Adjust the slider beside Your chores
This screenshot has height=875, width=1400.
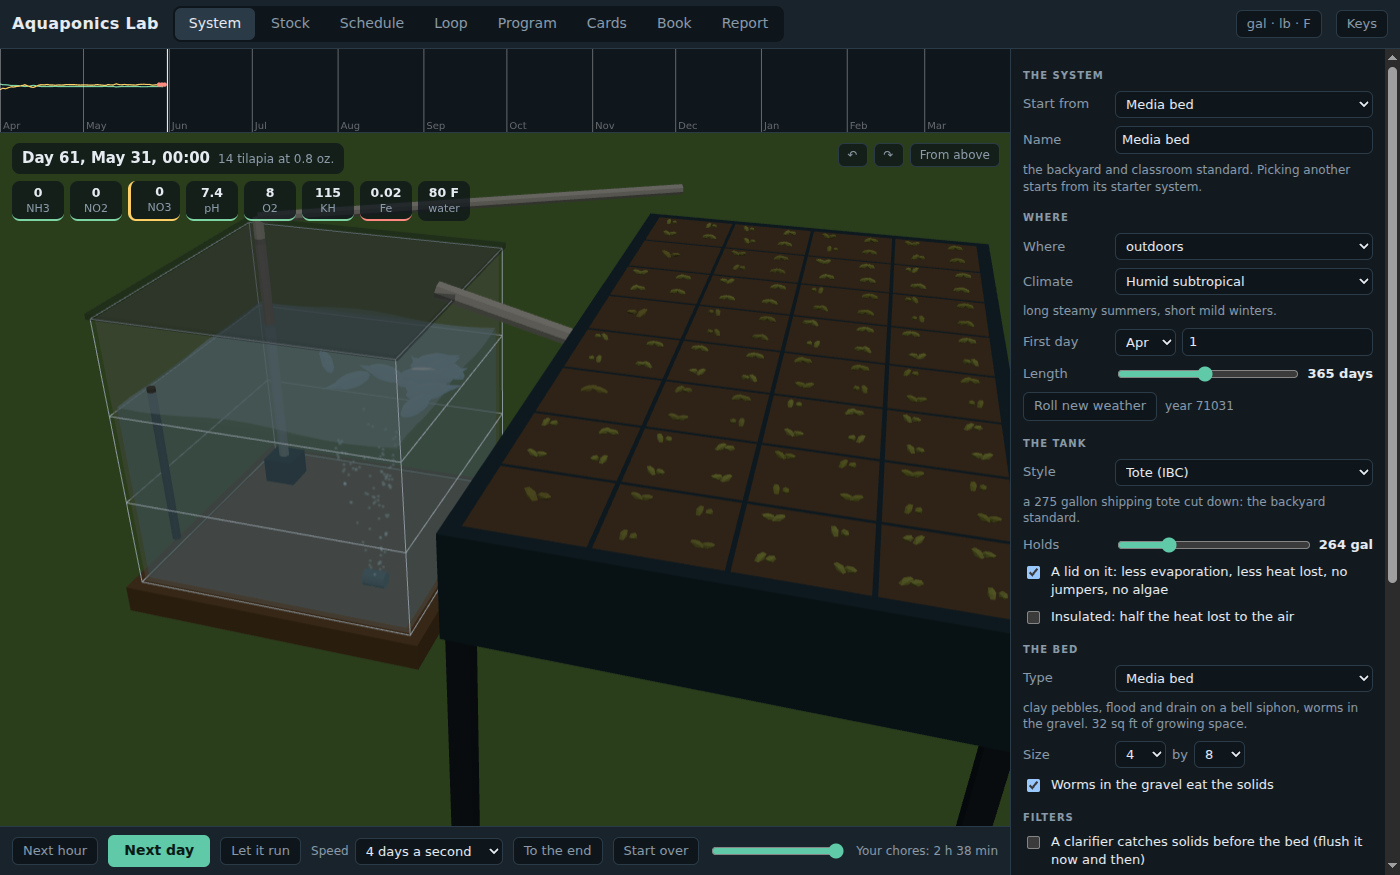coord(778,851)
